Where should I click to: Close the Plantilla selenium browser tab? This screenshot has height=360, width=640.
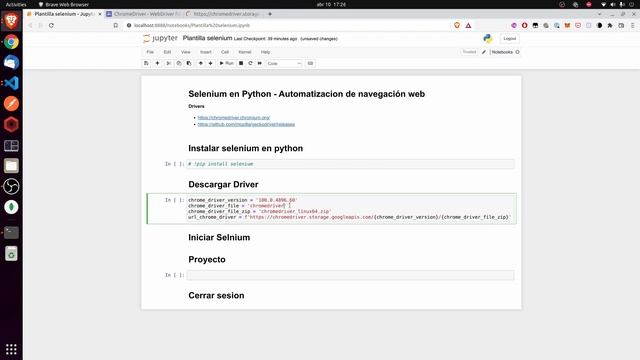point(100,14)
